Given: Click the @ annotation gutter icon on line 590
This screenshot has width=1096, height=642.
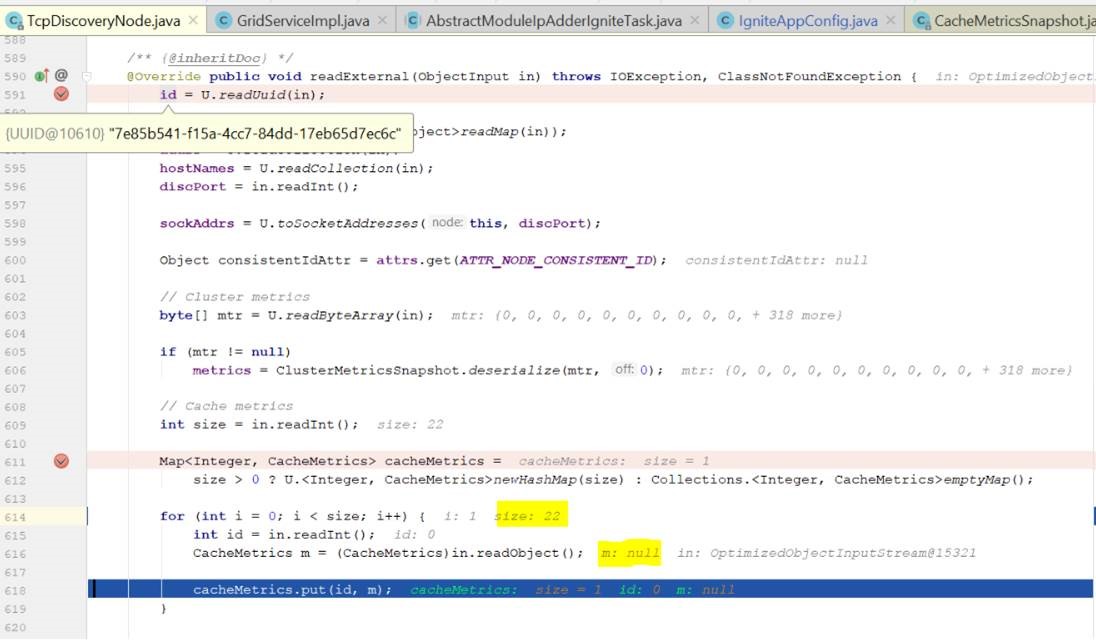Looking at the screenshot, I should [x=62, y=75].
